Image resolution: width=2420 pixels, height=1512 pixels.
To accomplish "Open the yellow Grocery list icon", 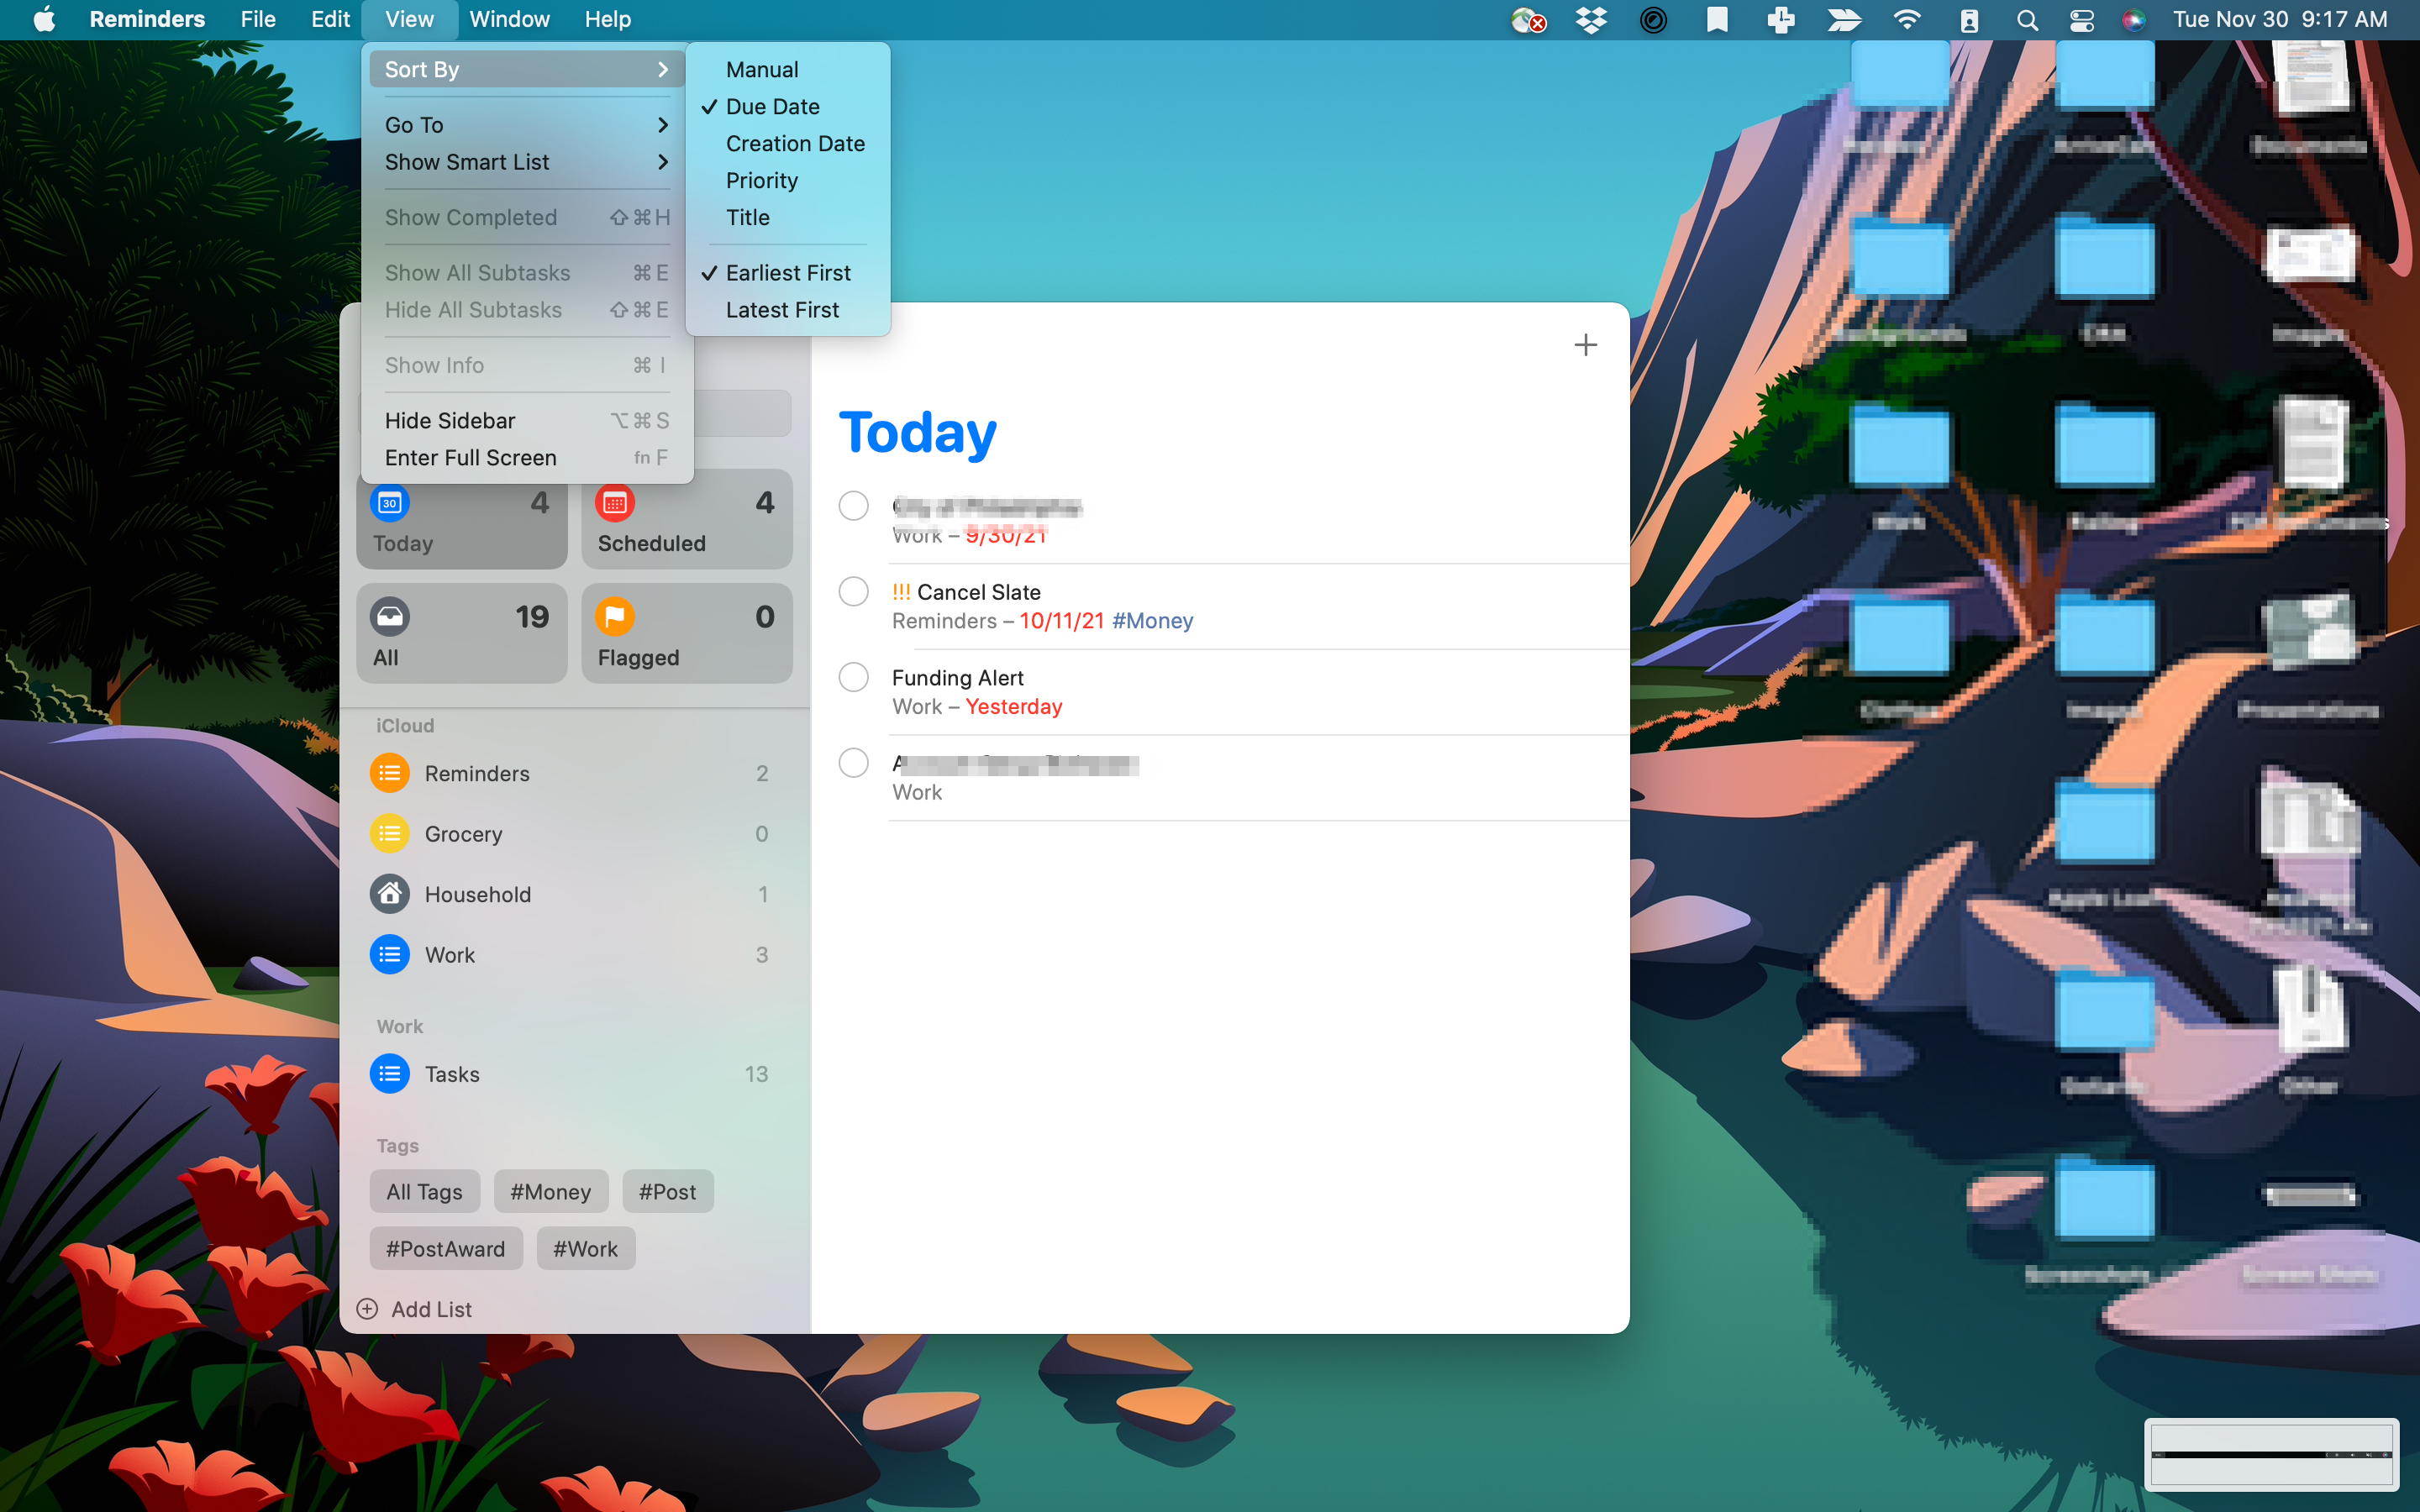I will (390, 834).
